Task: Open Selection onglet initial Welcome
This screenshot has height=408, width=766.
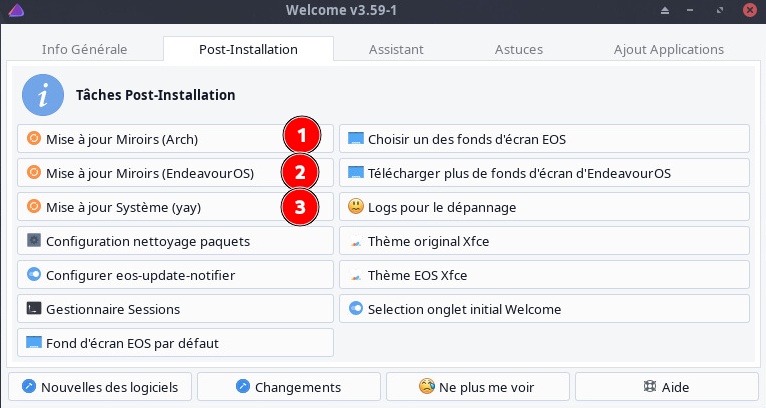Action: tap(544, 309)
